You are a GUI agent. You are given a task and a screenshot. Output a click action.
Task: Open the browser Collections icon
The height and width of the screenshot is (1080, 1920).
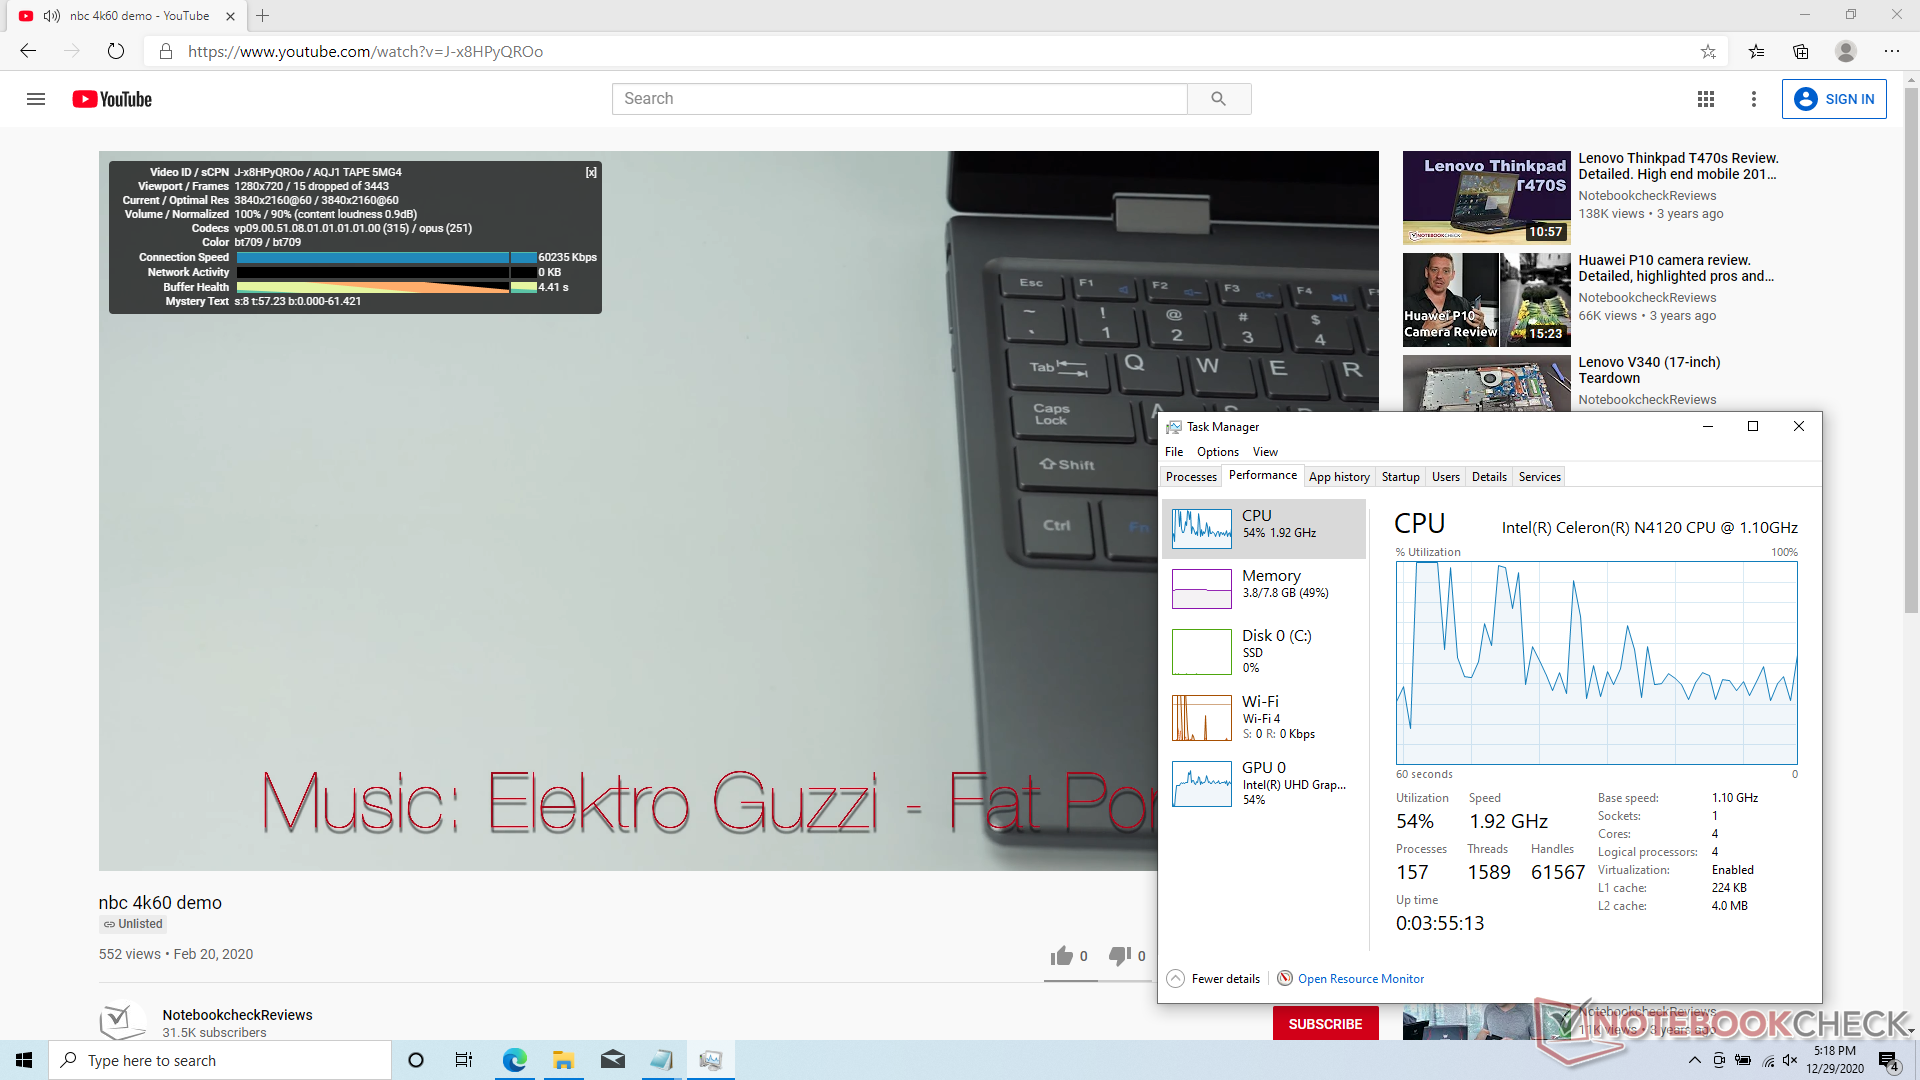coord(1801,52)
